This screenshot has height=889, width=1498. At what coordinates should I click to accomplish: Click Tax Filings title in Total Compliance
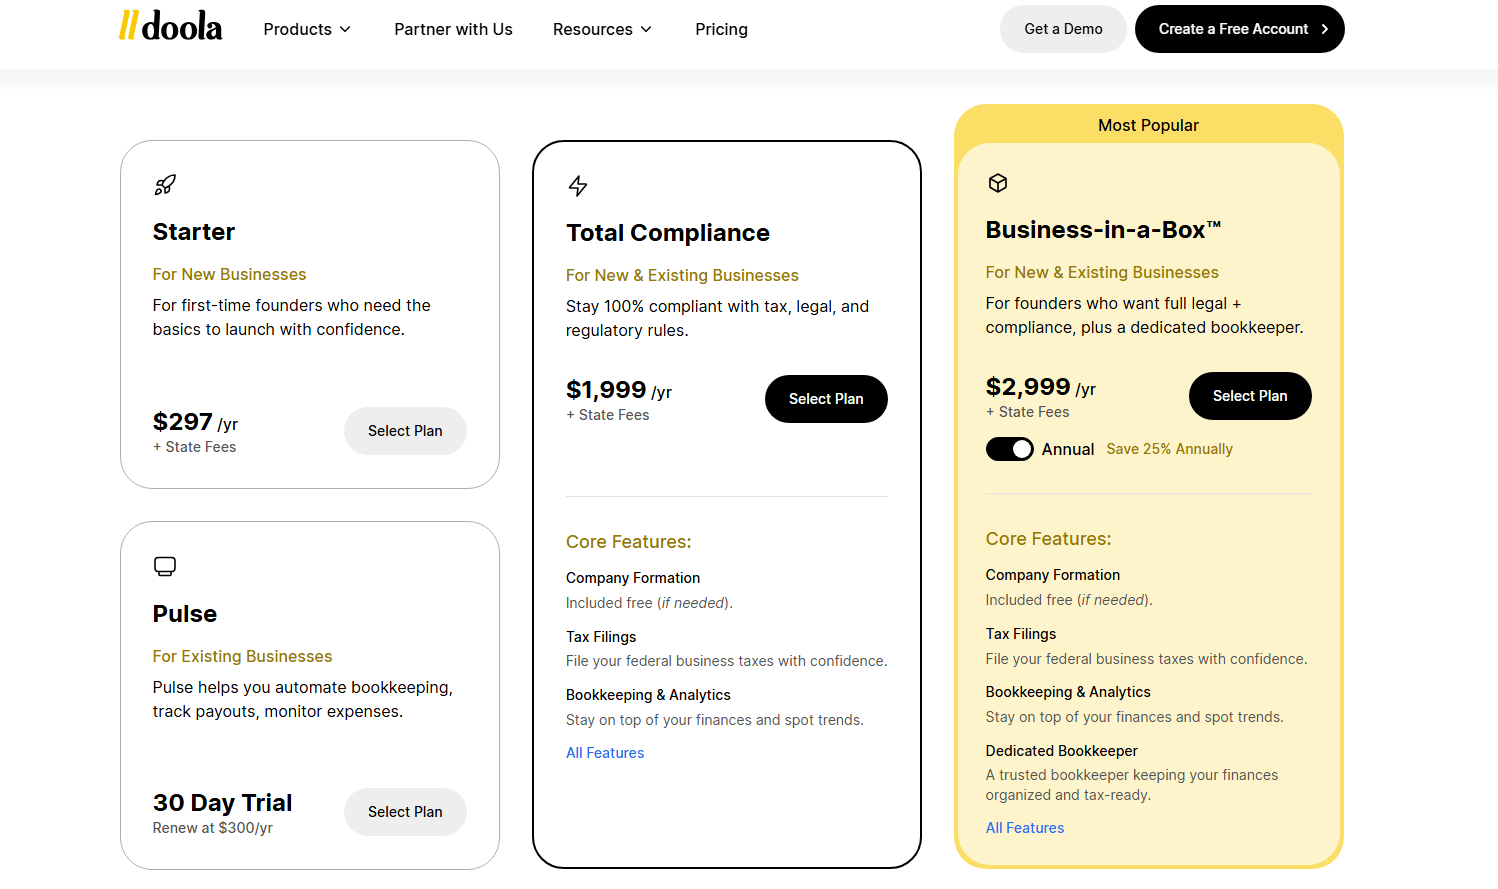click(601, 637)
